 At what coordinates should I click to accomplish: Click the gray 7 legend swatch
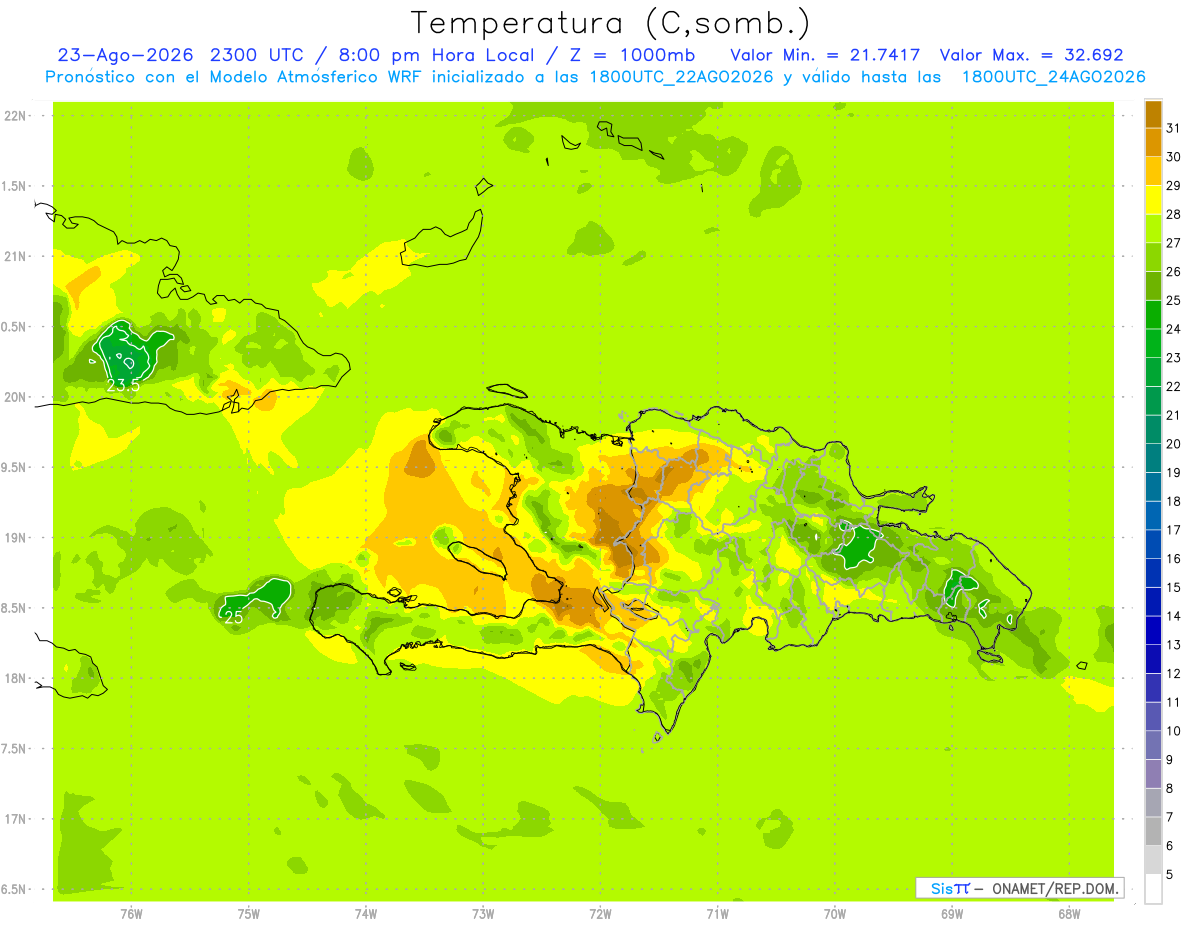coord(1153,803)
